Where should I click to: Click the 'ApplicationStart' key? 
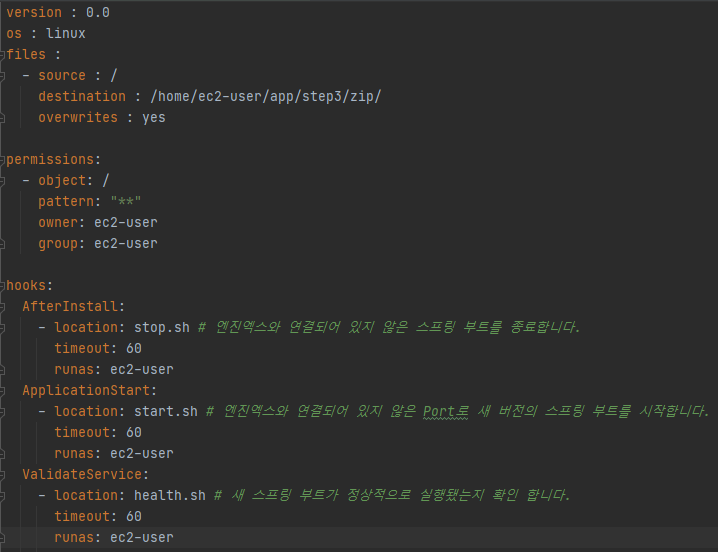click(x=86, y=391)
